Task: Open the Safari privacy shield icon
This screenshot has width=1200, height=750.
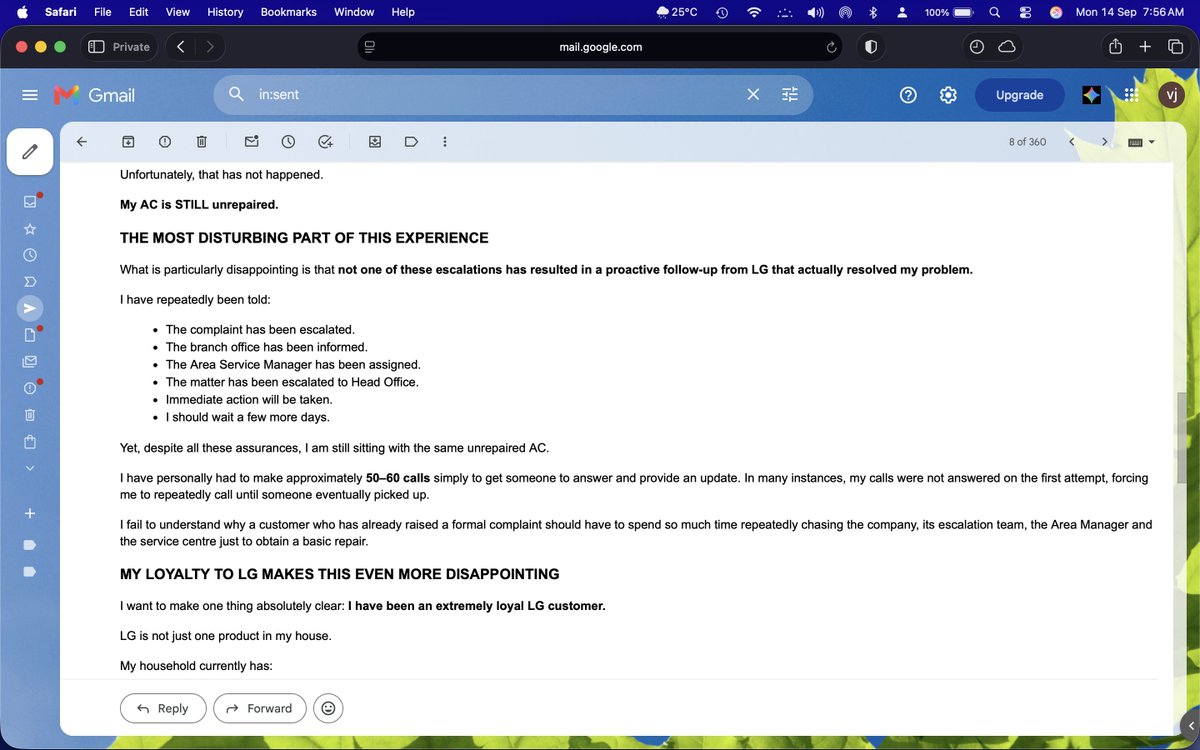Action: 871,46
